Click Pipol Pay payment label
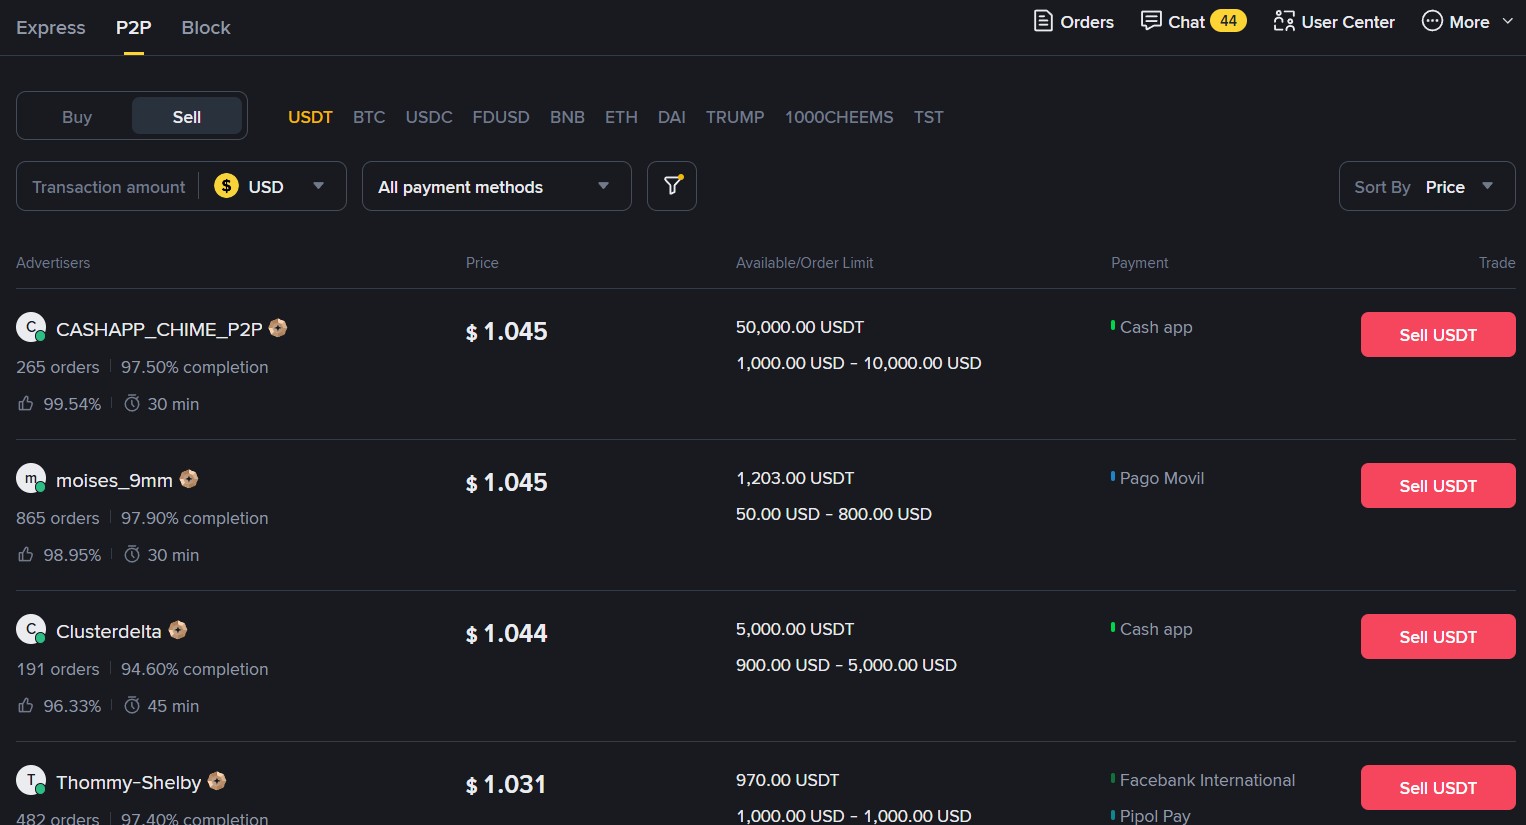The image size is (1526, 825). click(1155, 816)
